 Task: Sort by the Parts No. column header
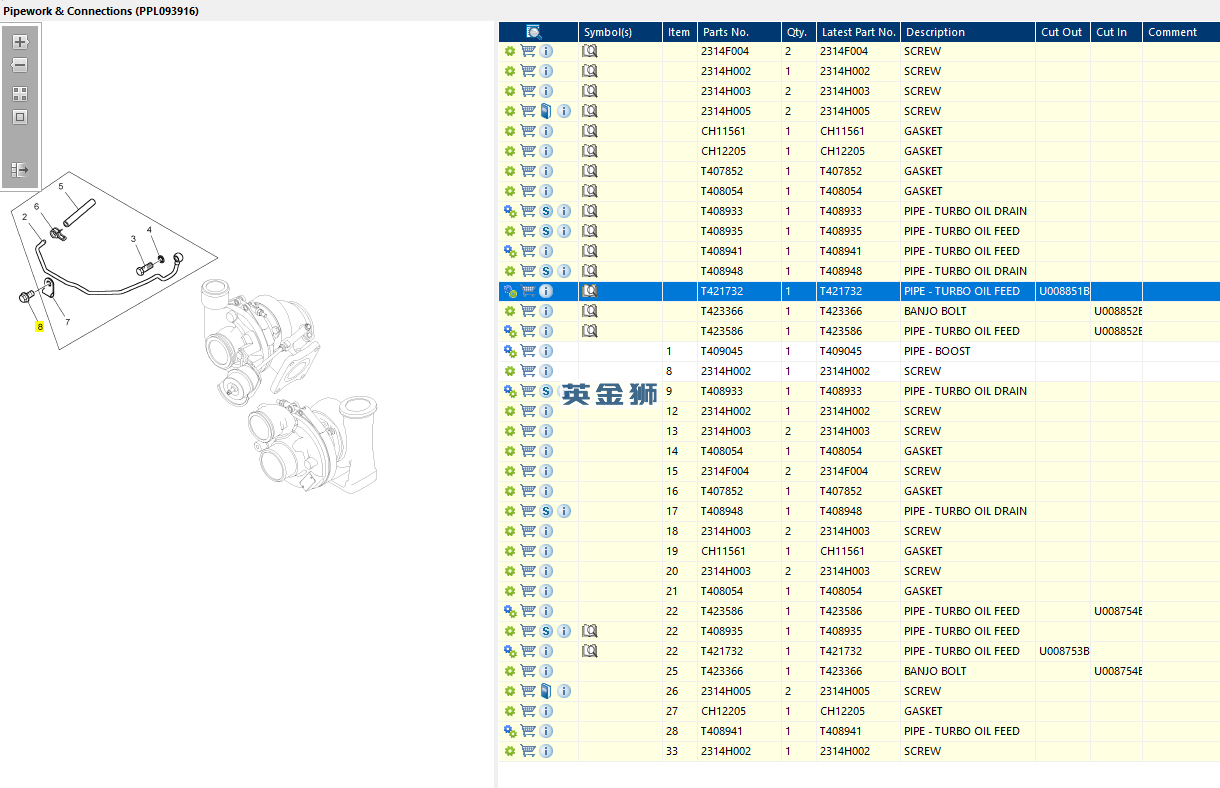[x=726, y=32]
